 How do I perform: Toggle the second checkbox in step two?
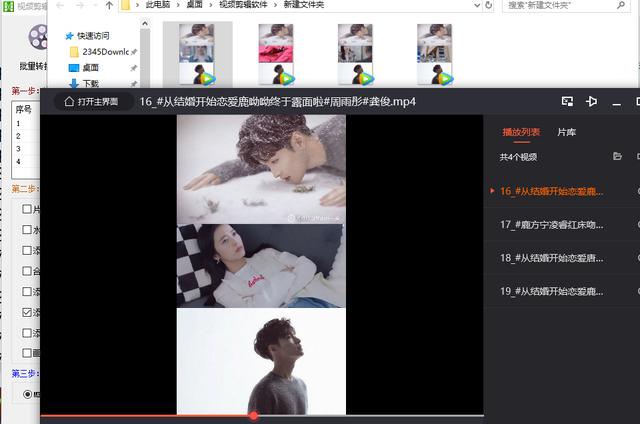pyautogui.click(x=27, y=230)
